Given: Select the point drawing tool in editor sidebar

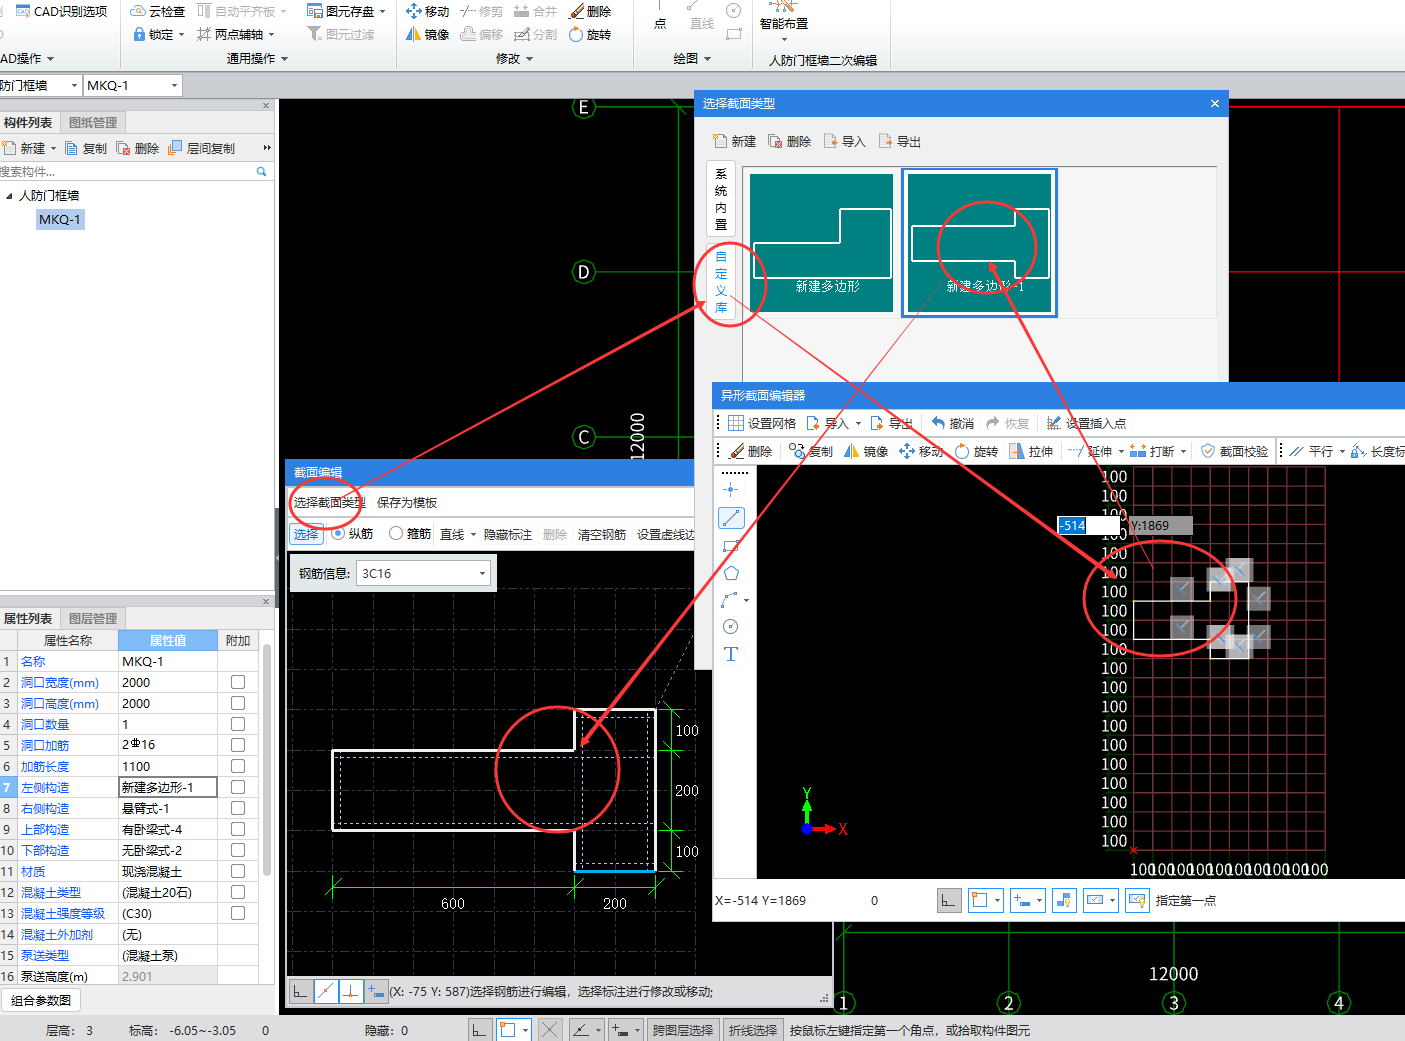Looking at the screenshot, I should coord(731,490).
